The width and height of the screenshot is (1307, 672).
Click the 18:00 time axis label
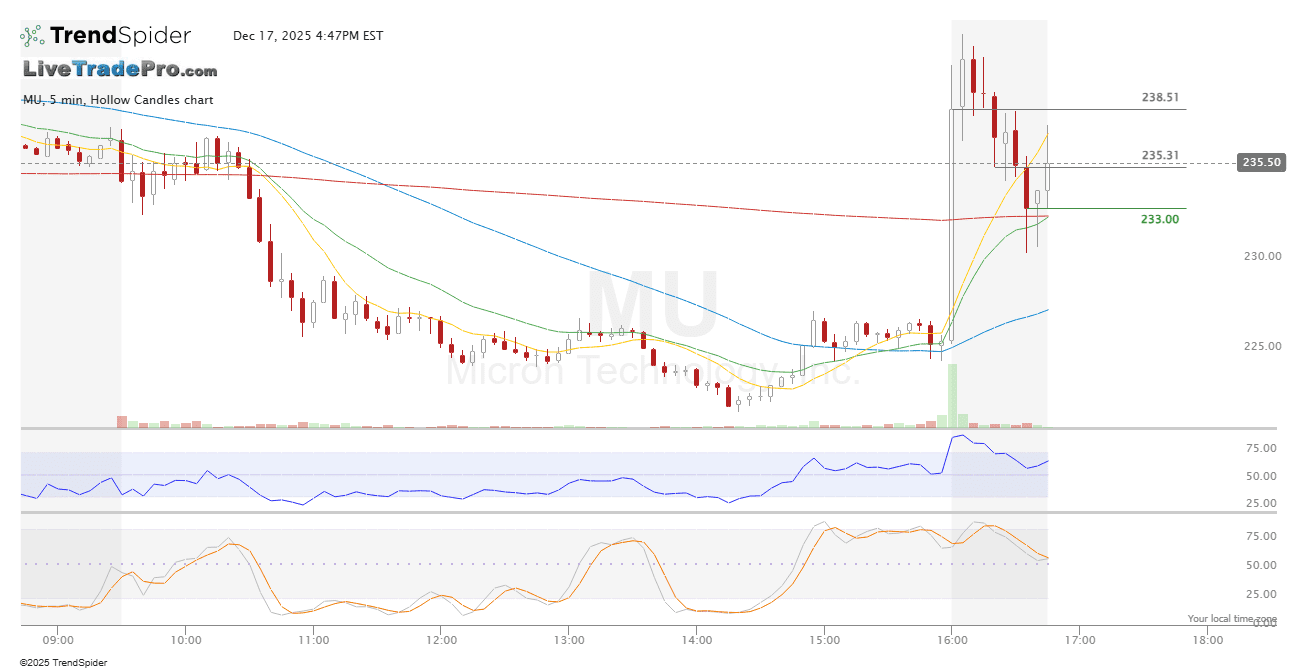(x=1206, y=639)
